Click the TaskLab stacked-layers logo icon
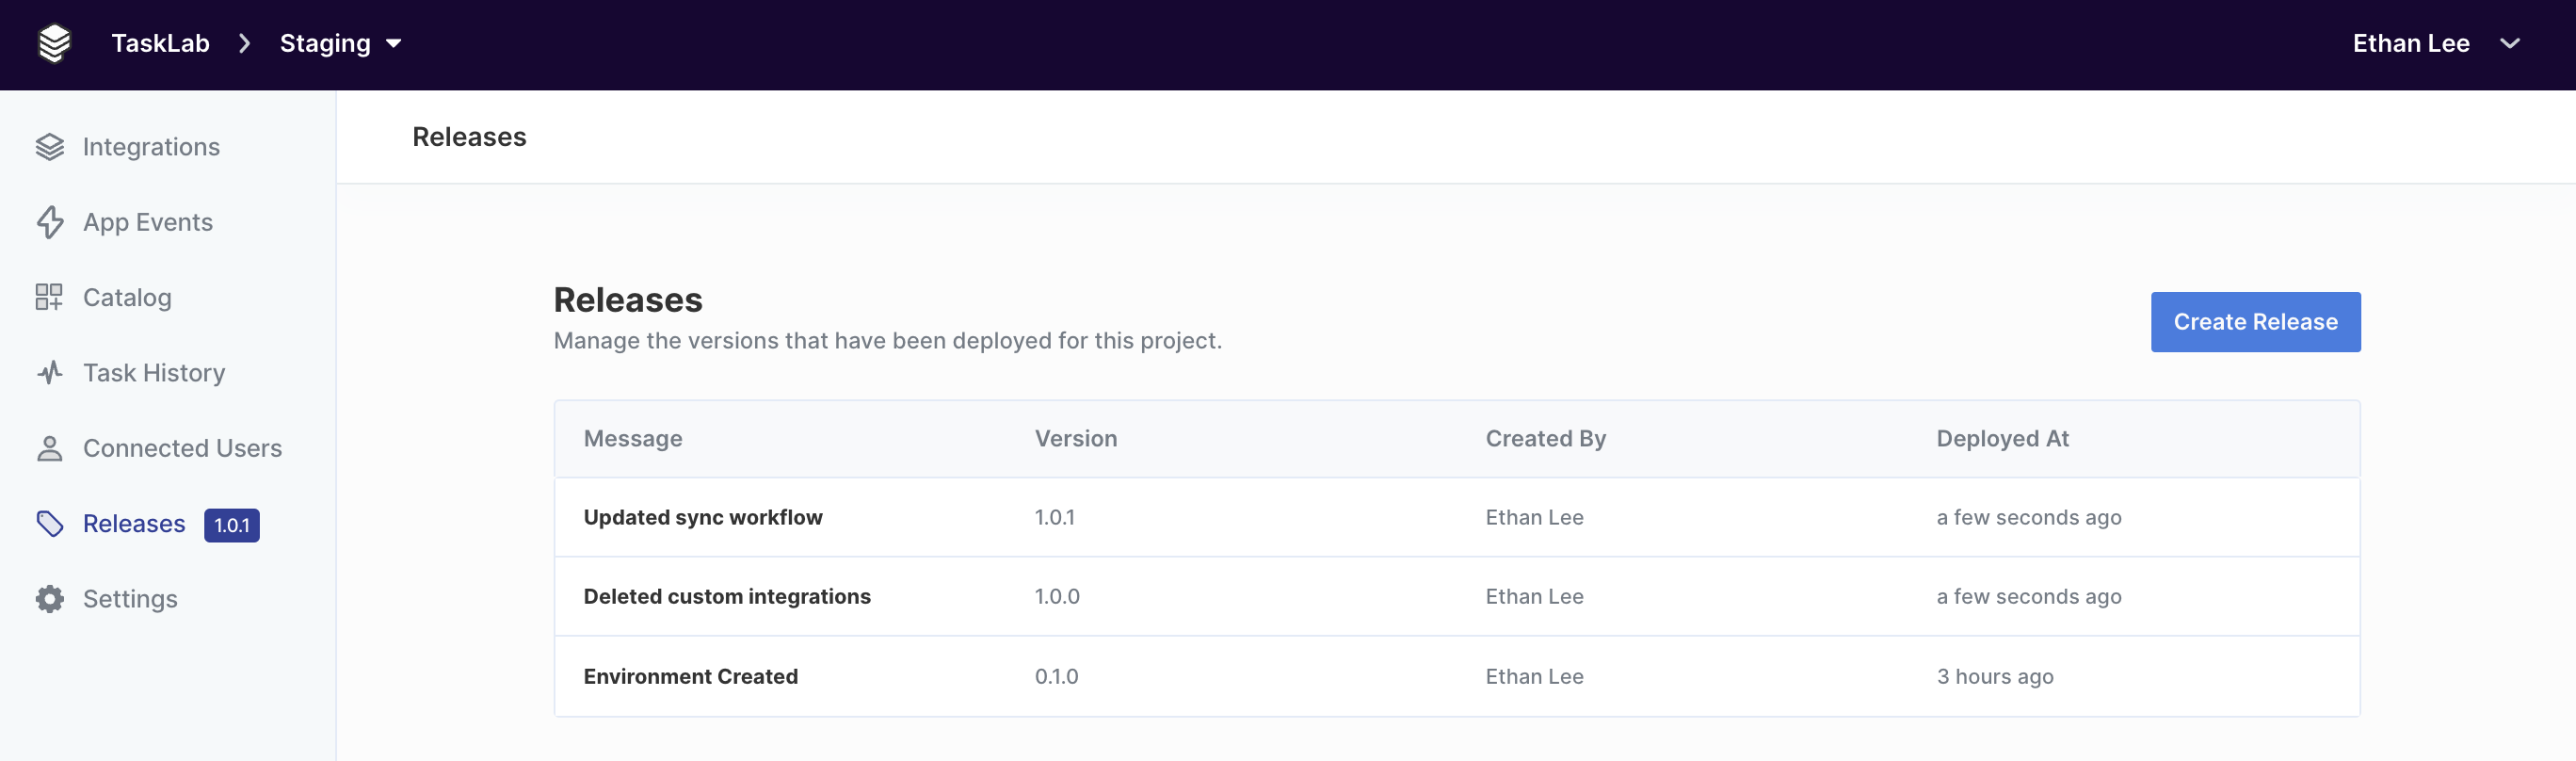Screen dimensions: 2576x761 pos(54,43)
